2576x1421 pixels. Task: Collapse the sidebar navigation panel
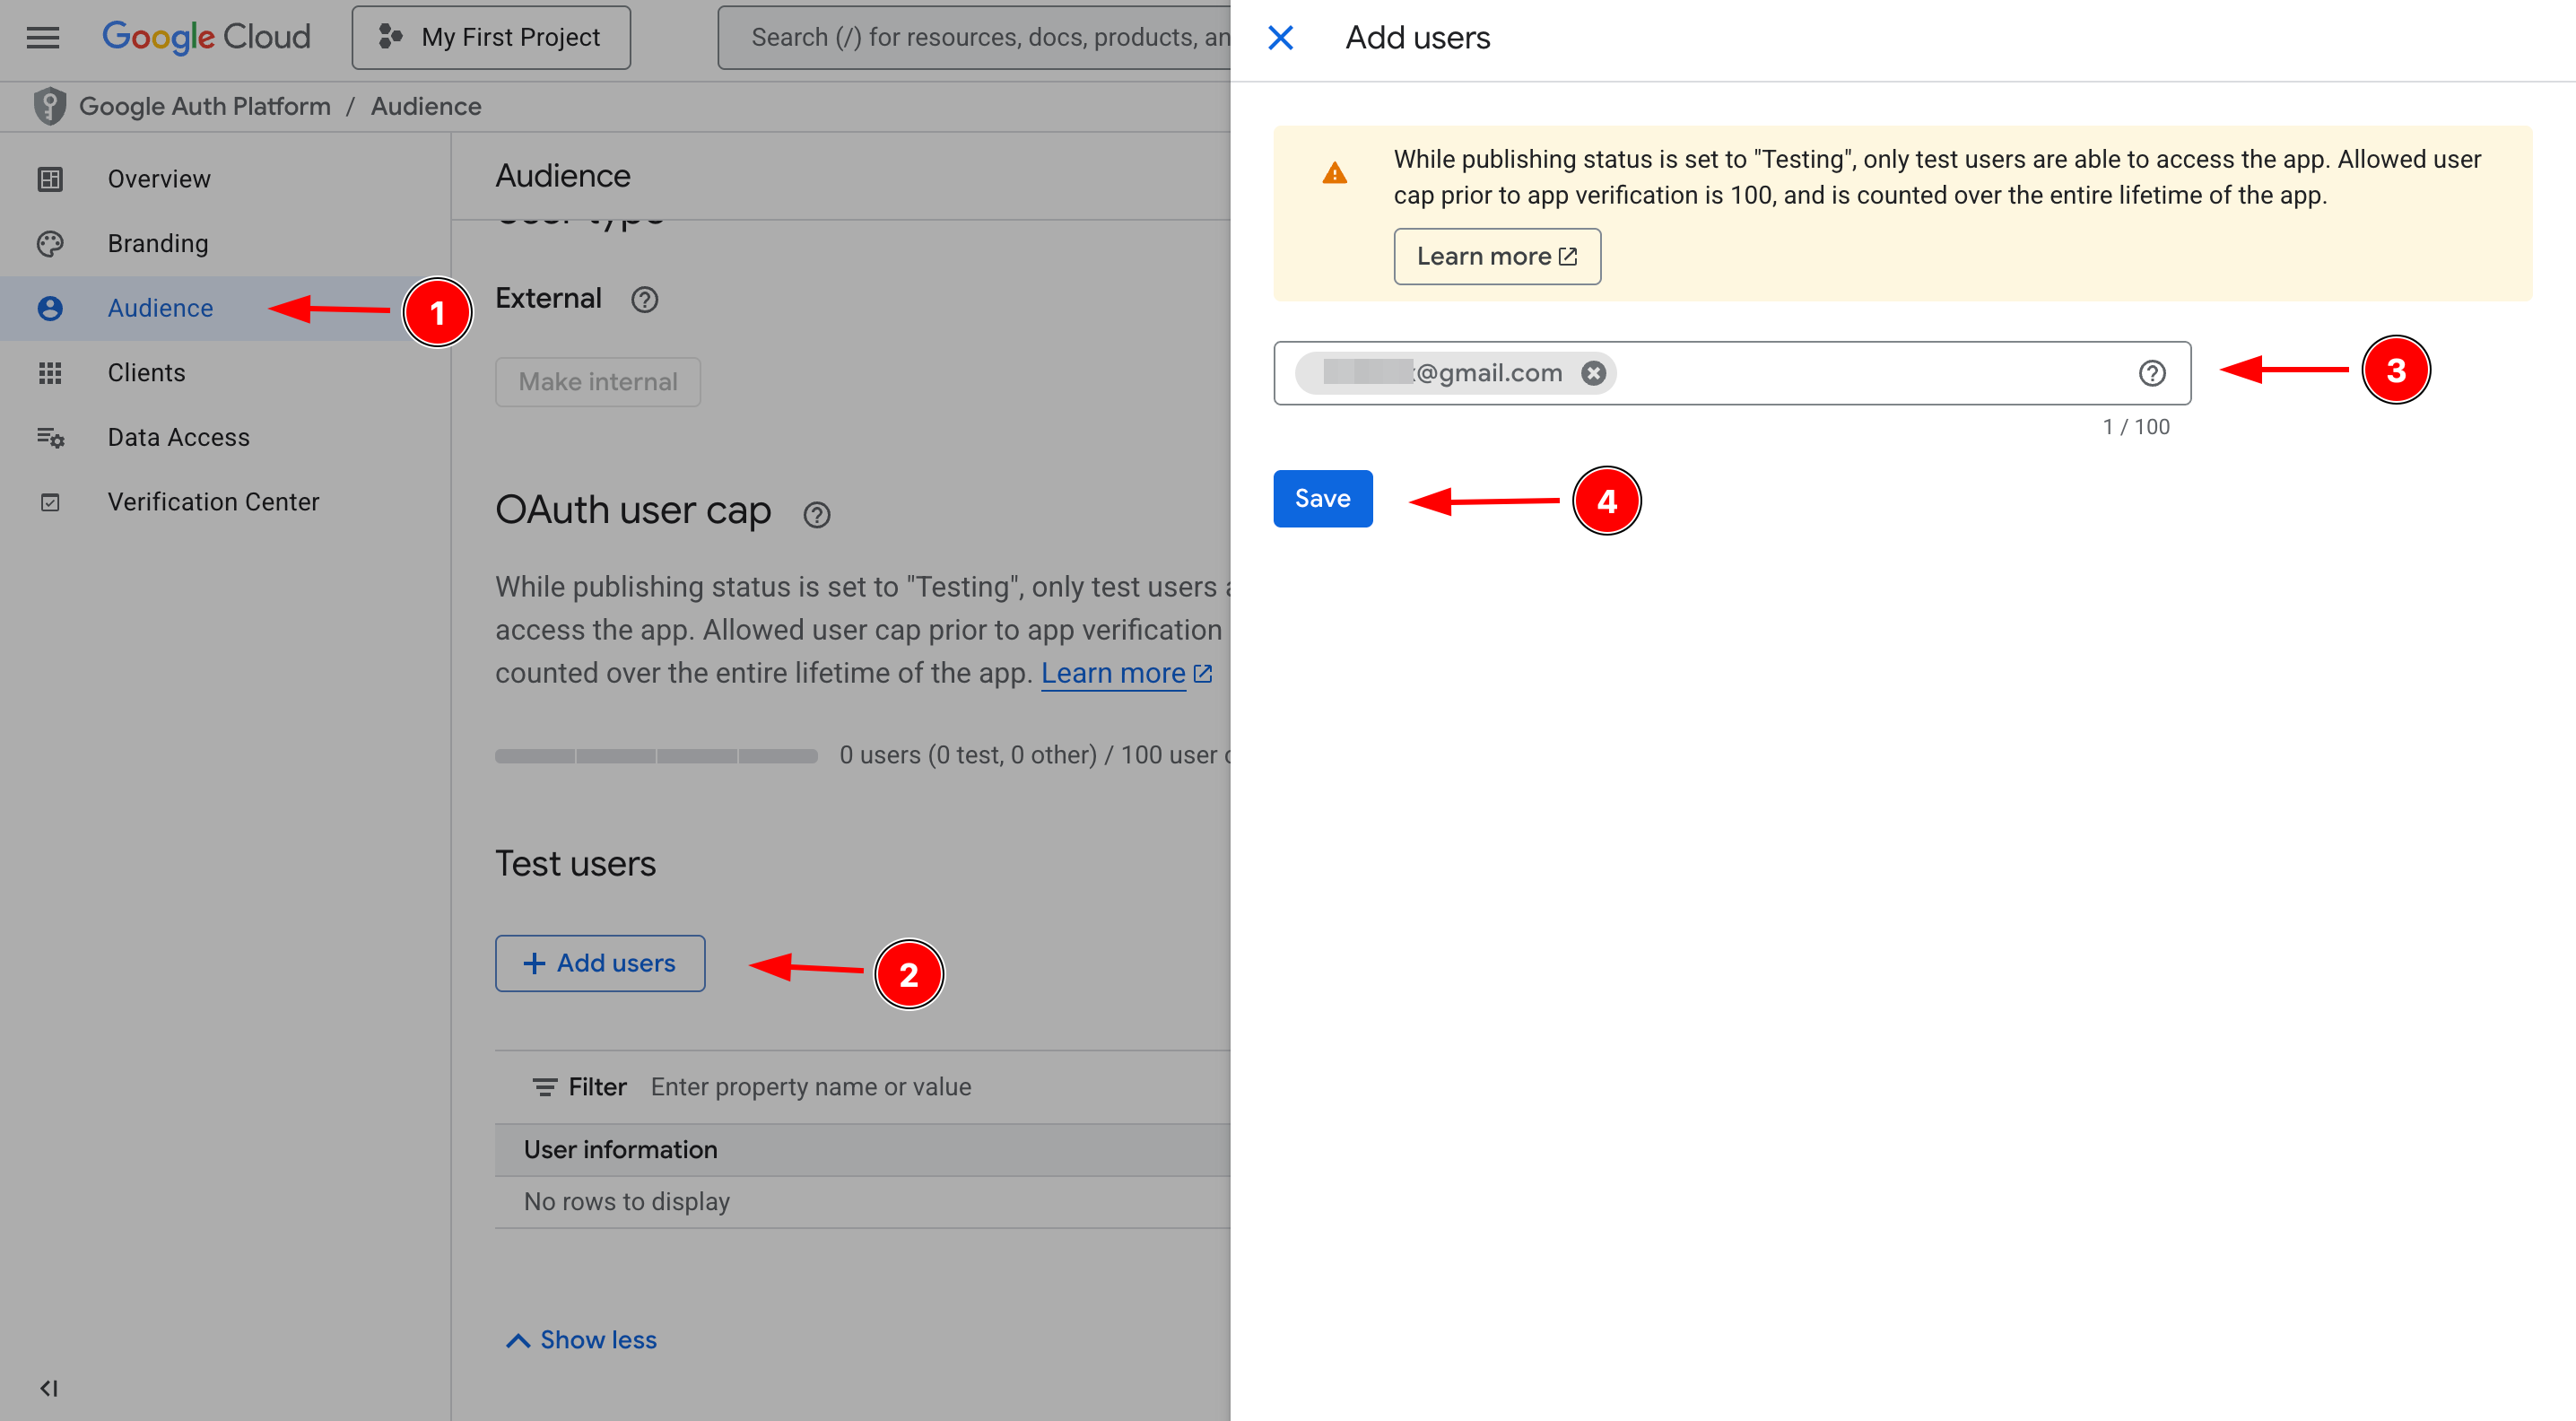click(x=49, y=1388)
